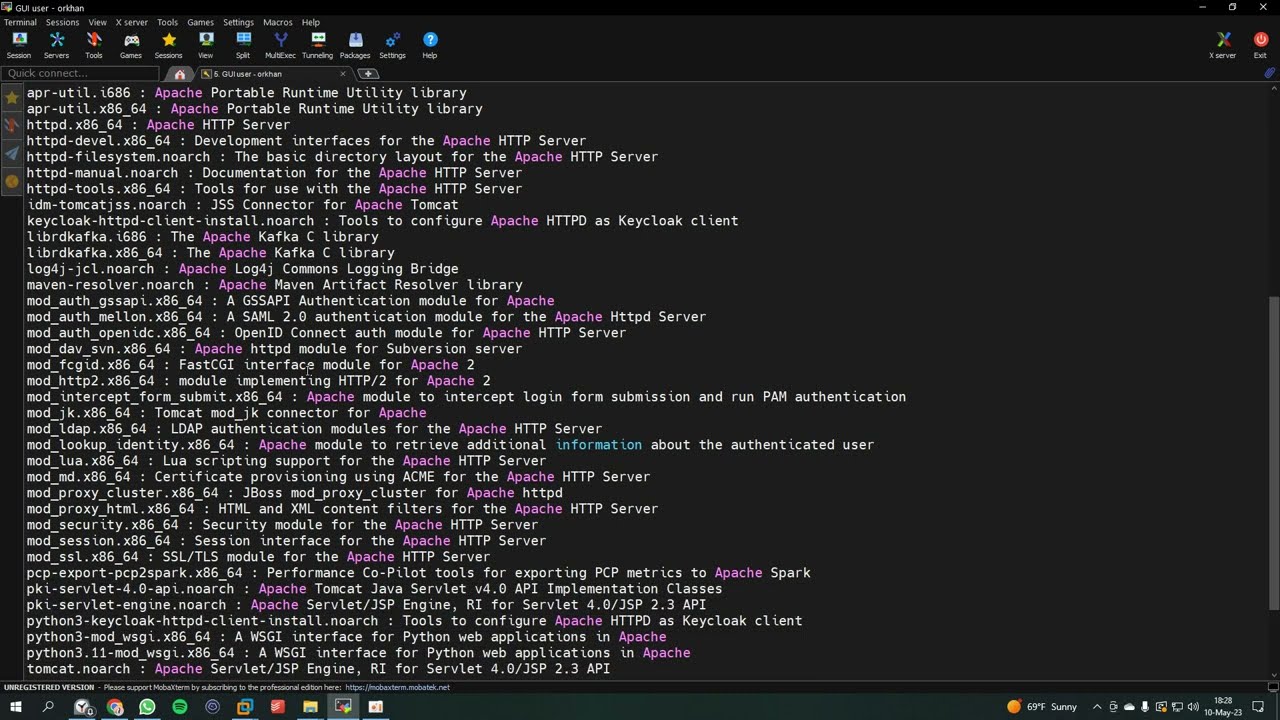1280x720 pixels.
Task: Click the 'log4j-jcl.noarch' package name
Action: coord(91,269)
